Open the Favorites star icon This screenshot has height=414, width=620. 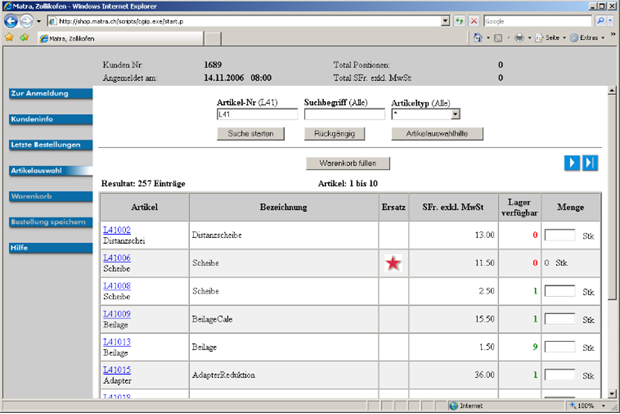pos(9,38)
